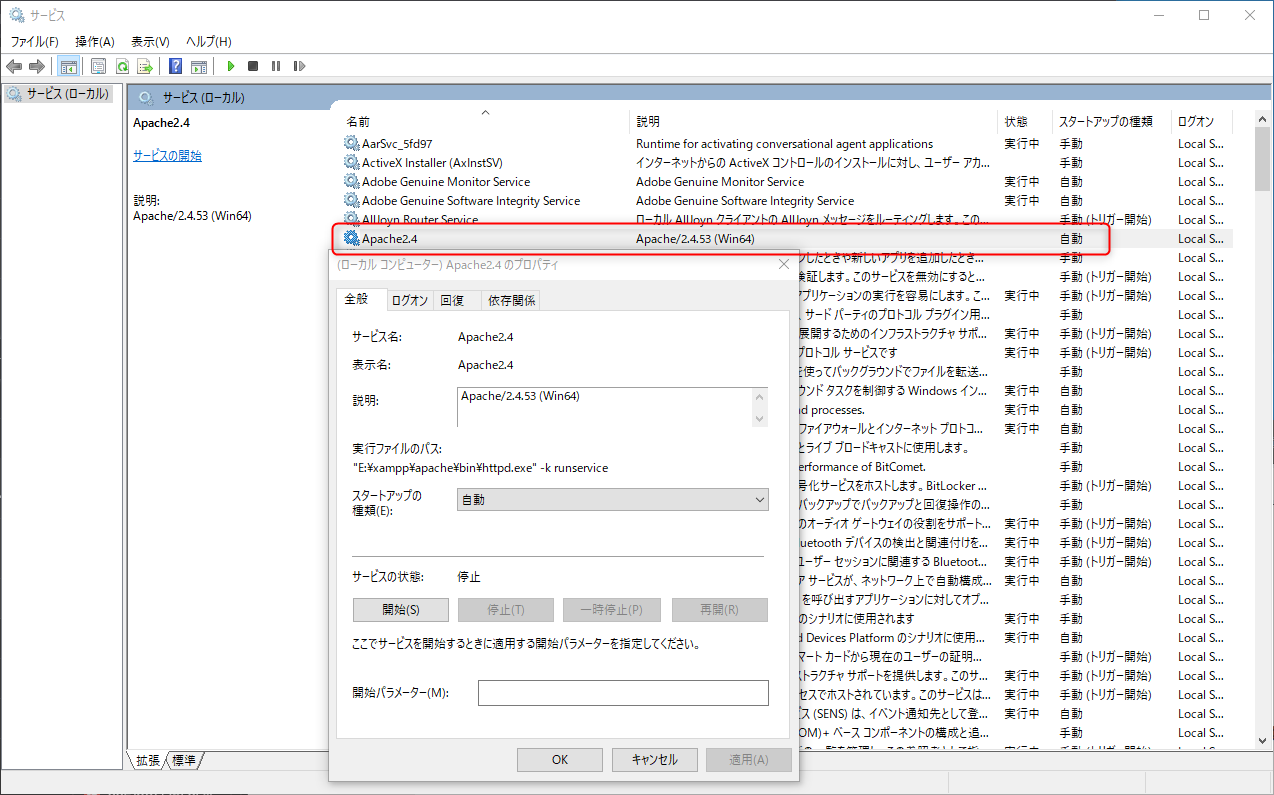Image resolution: width=1274 pixels, height=795 pixels.
Task: Click the 自動 startup type in Apache2.4 row
Action: (x=1071, y=239)
